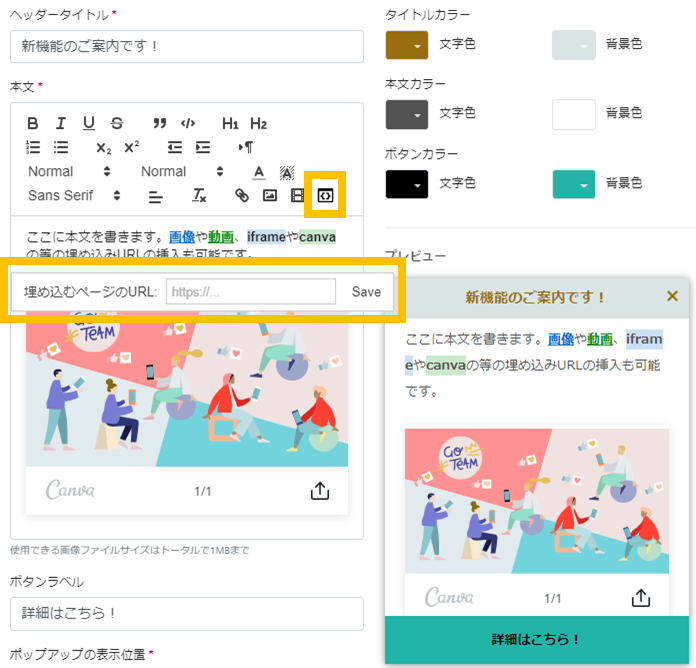Image resolution: width=696 pixels, height=668 pixels.
Task: Apply underline formatting
Action: coord(89,123)
